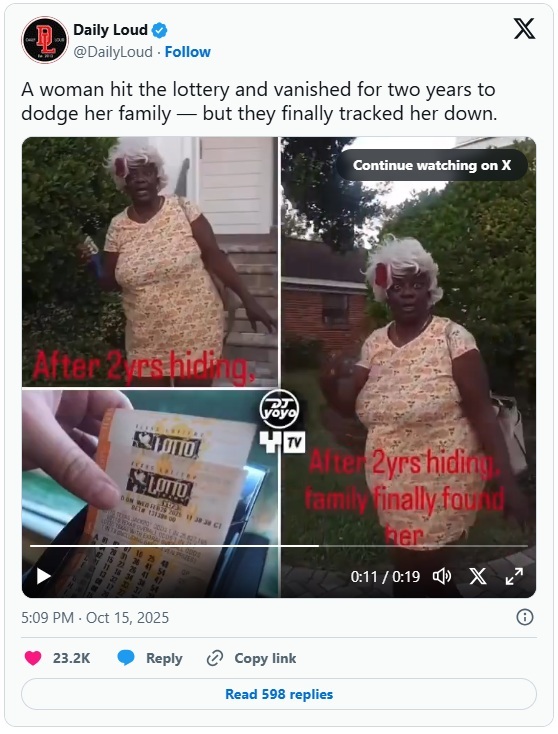Open the @DailyLoud handle link
558x734 pixels.
click(113, 52)
